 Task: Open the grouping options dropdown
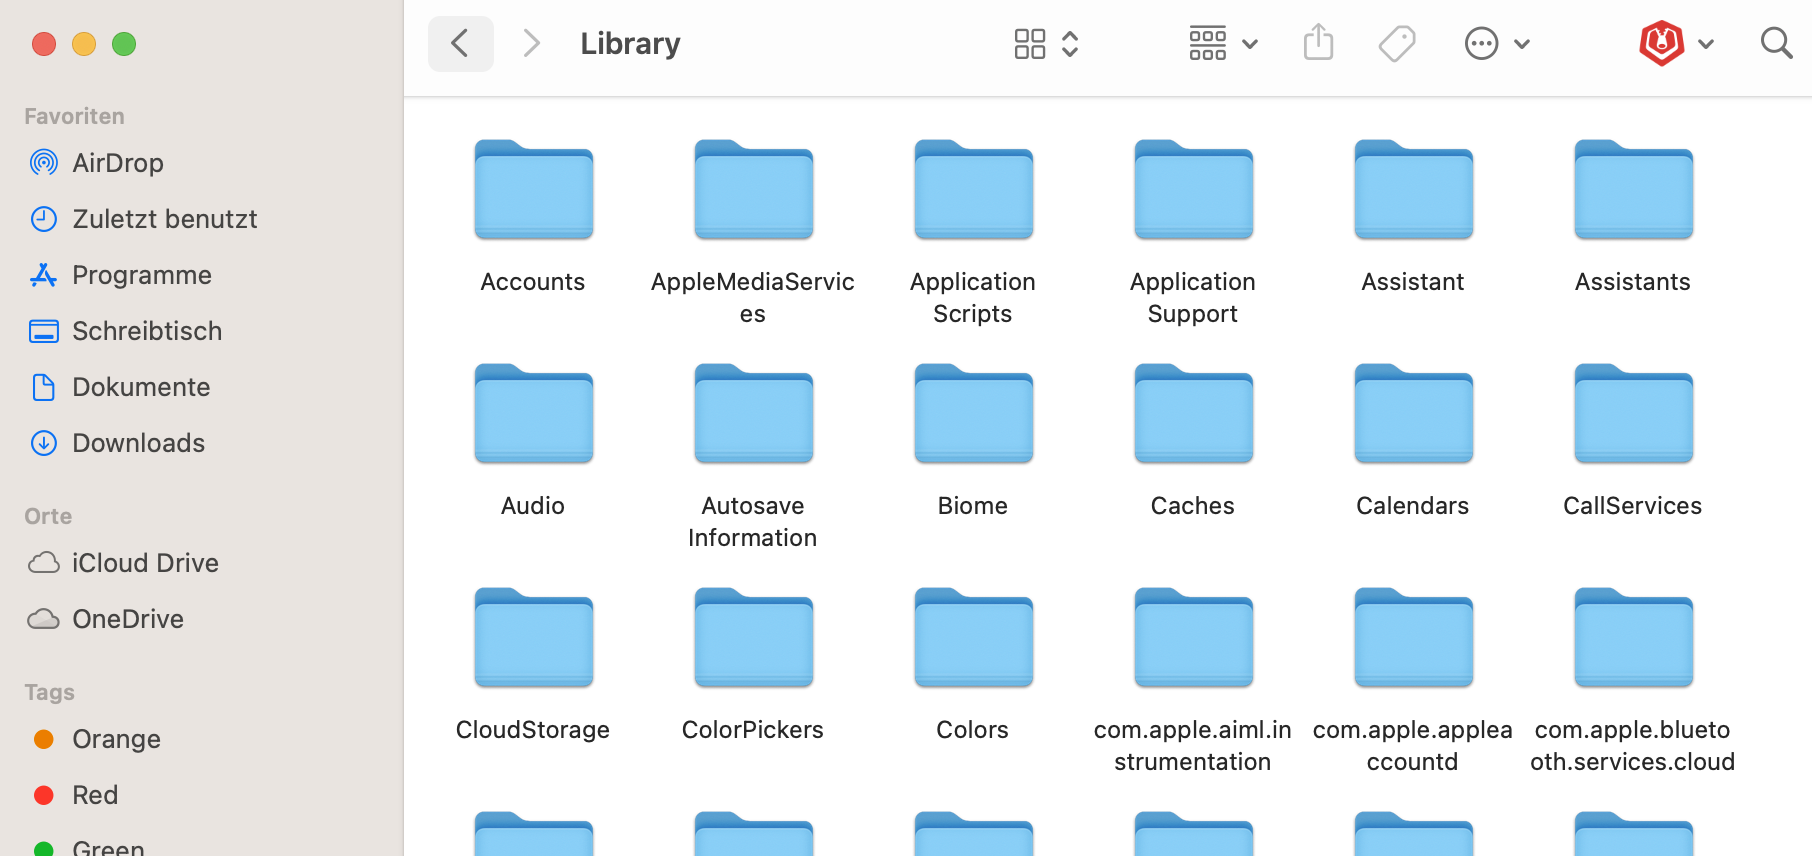(x=1222, y=44)
